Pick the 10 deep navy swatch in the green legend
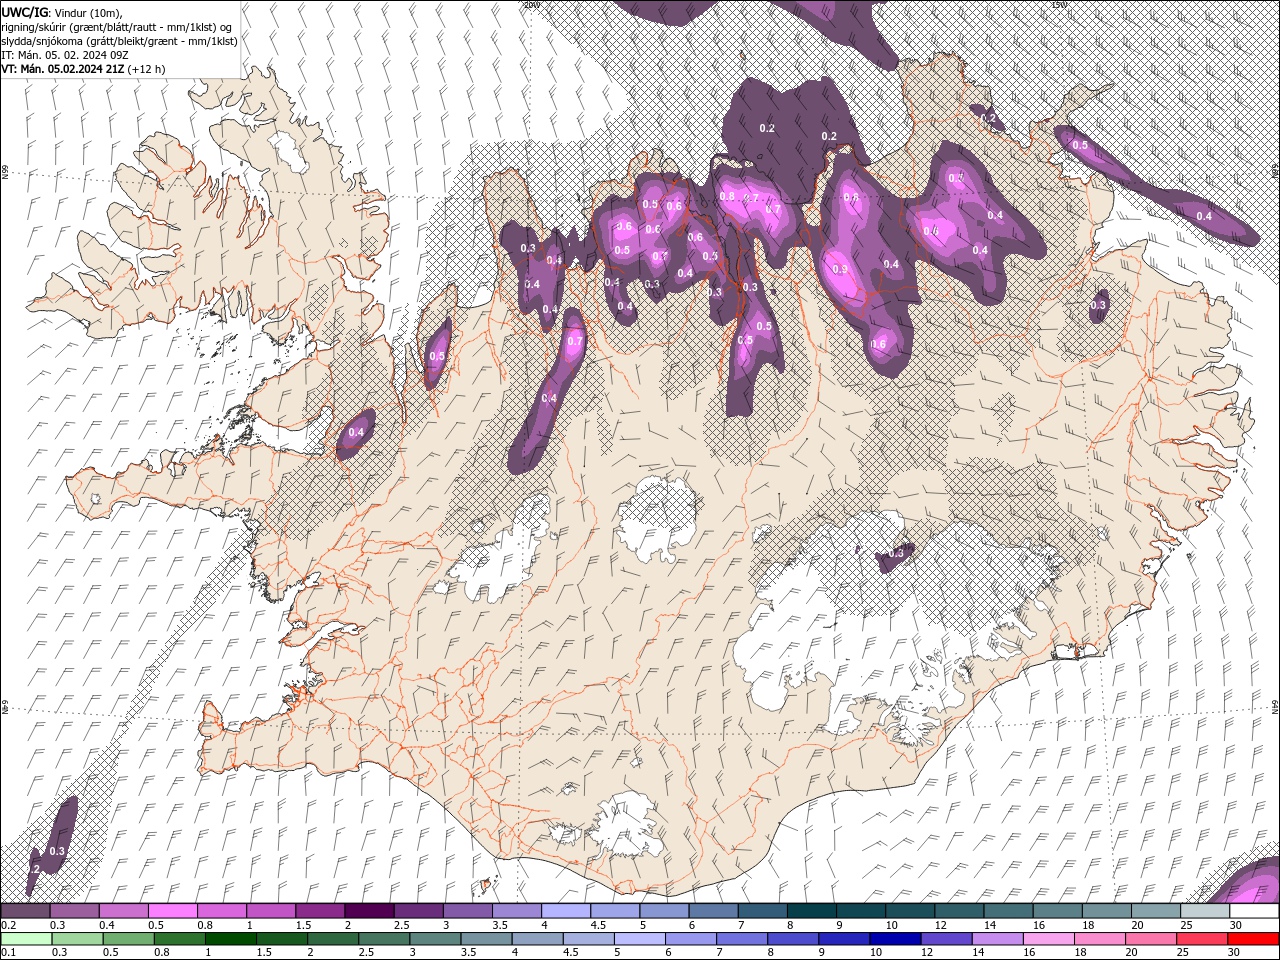1280x960 pixels. tap(894, 938)
